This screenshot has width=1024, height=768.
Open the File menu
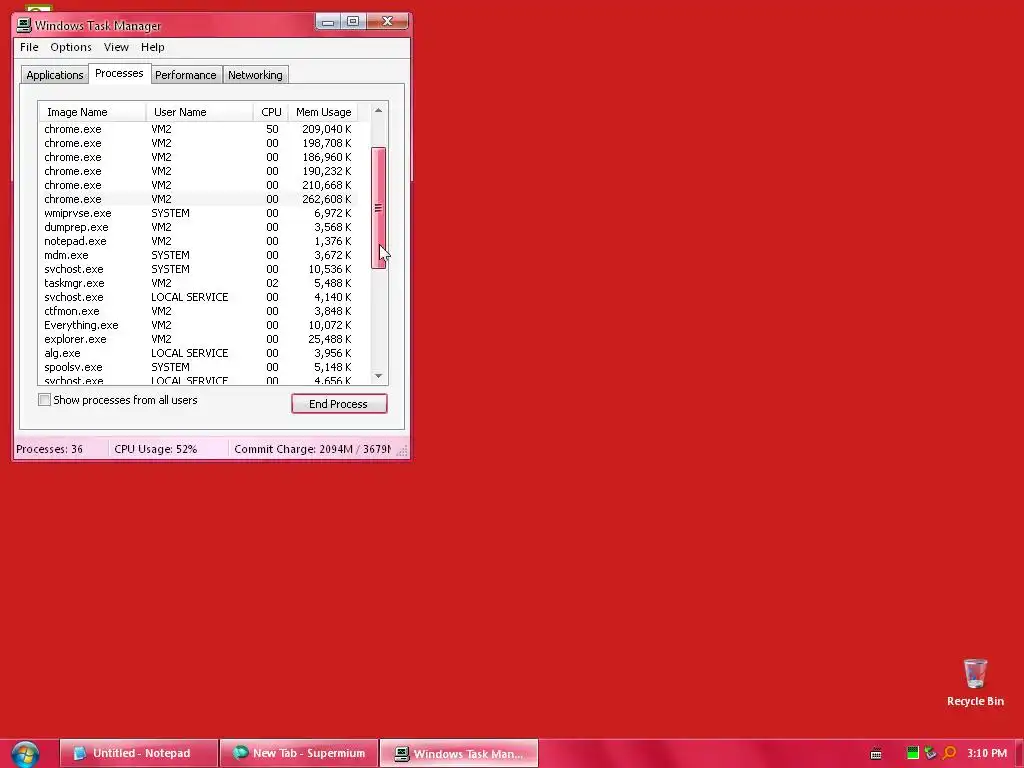[x=29, y=47]
